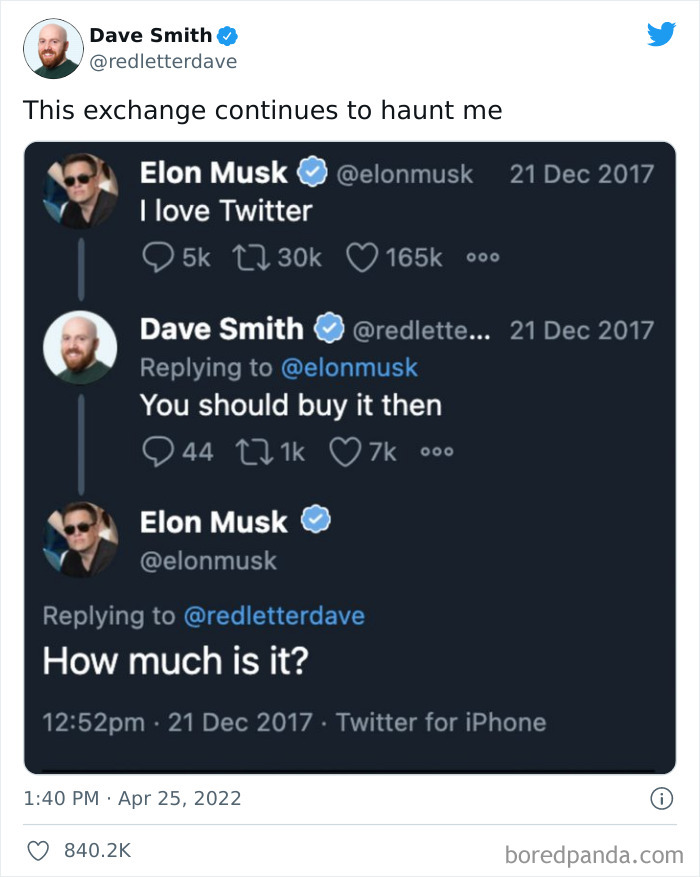Screen dimensions: 700x877
Task: Click the @redletterdave mention link
Action: tap(274, 616)
